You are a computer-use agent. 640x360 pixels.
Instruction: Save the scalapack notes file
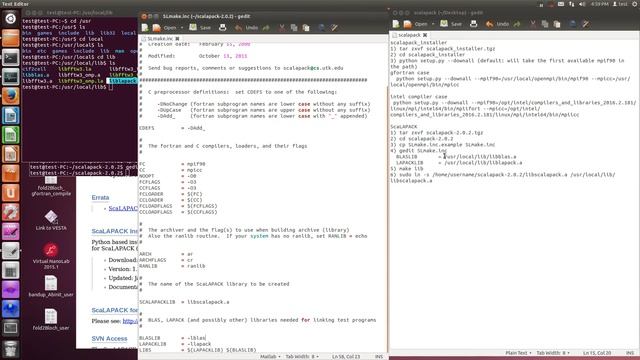click(x=451, y=24)
